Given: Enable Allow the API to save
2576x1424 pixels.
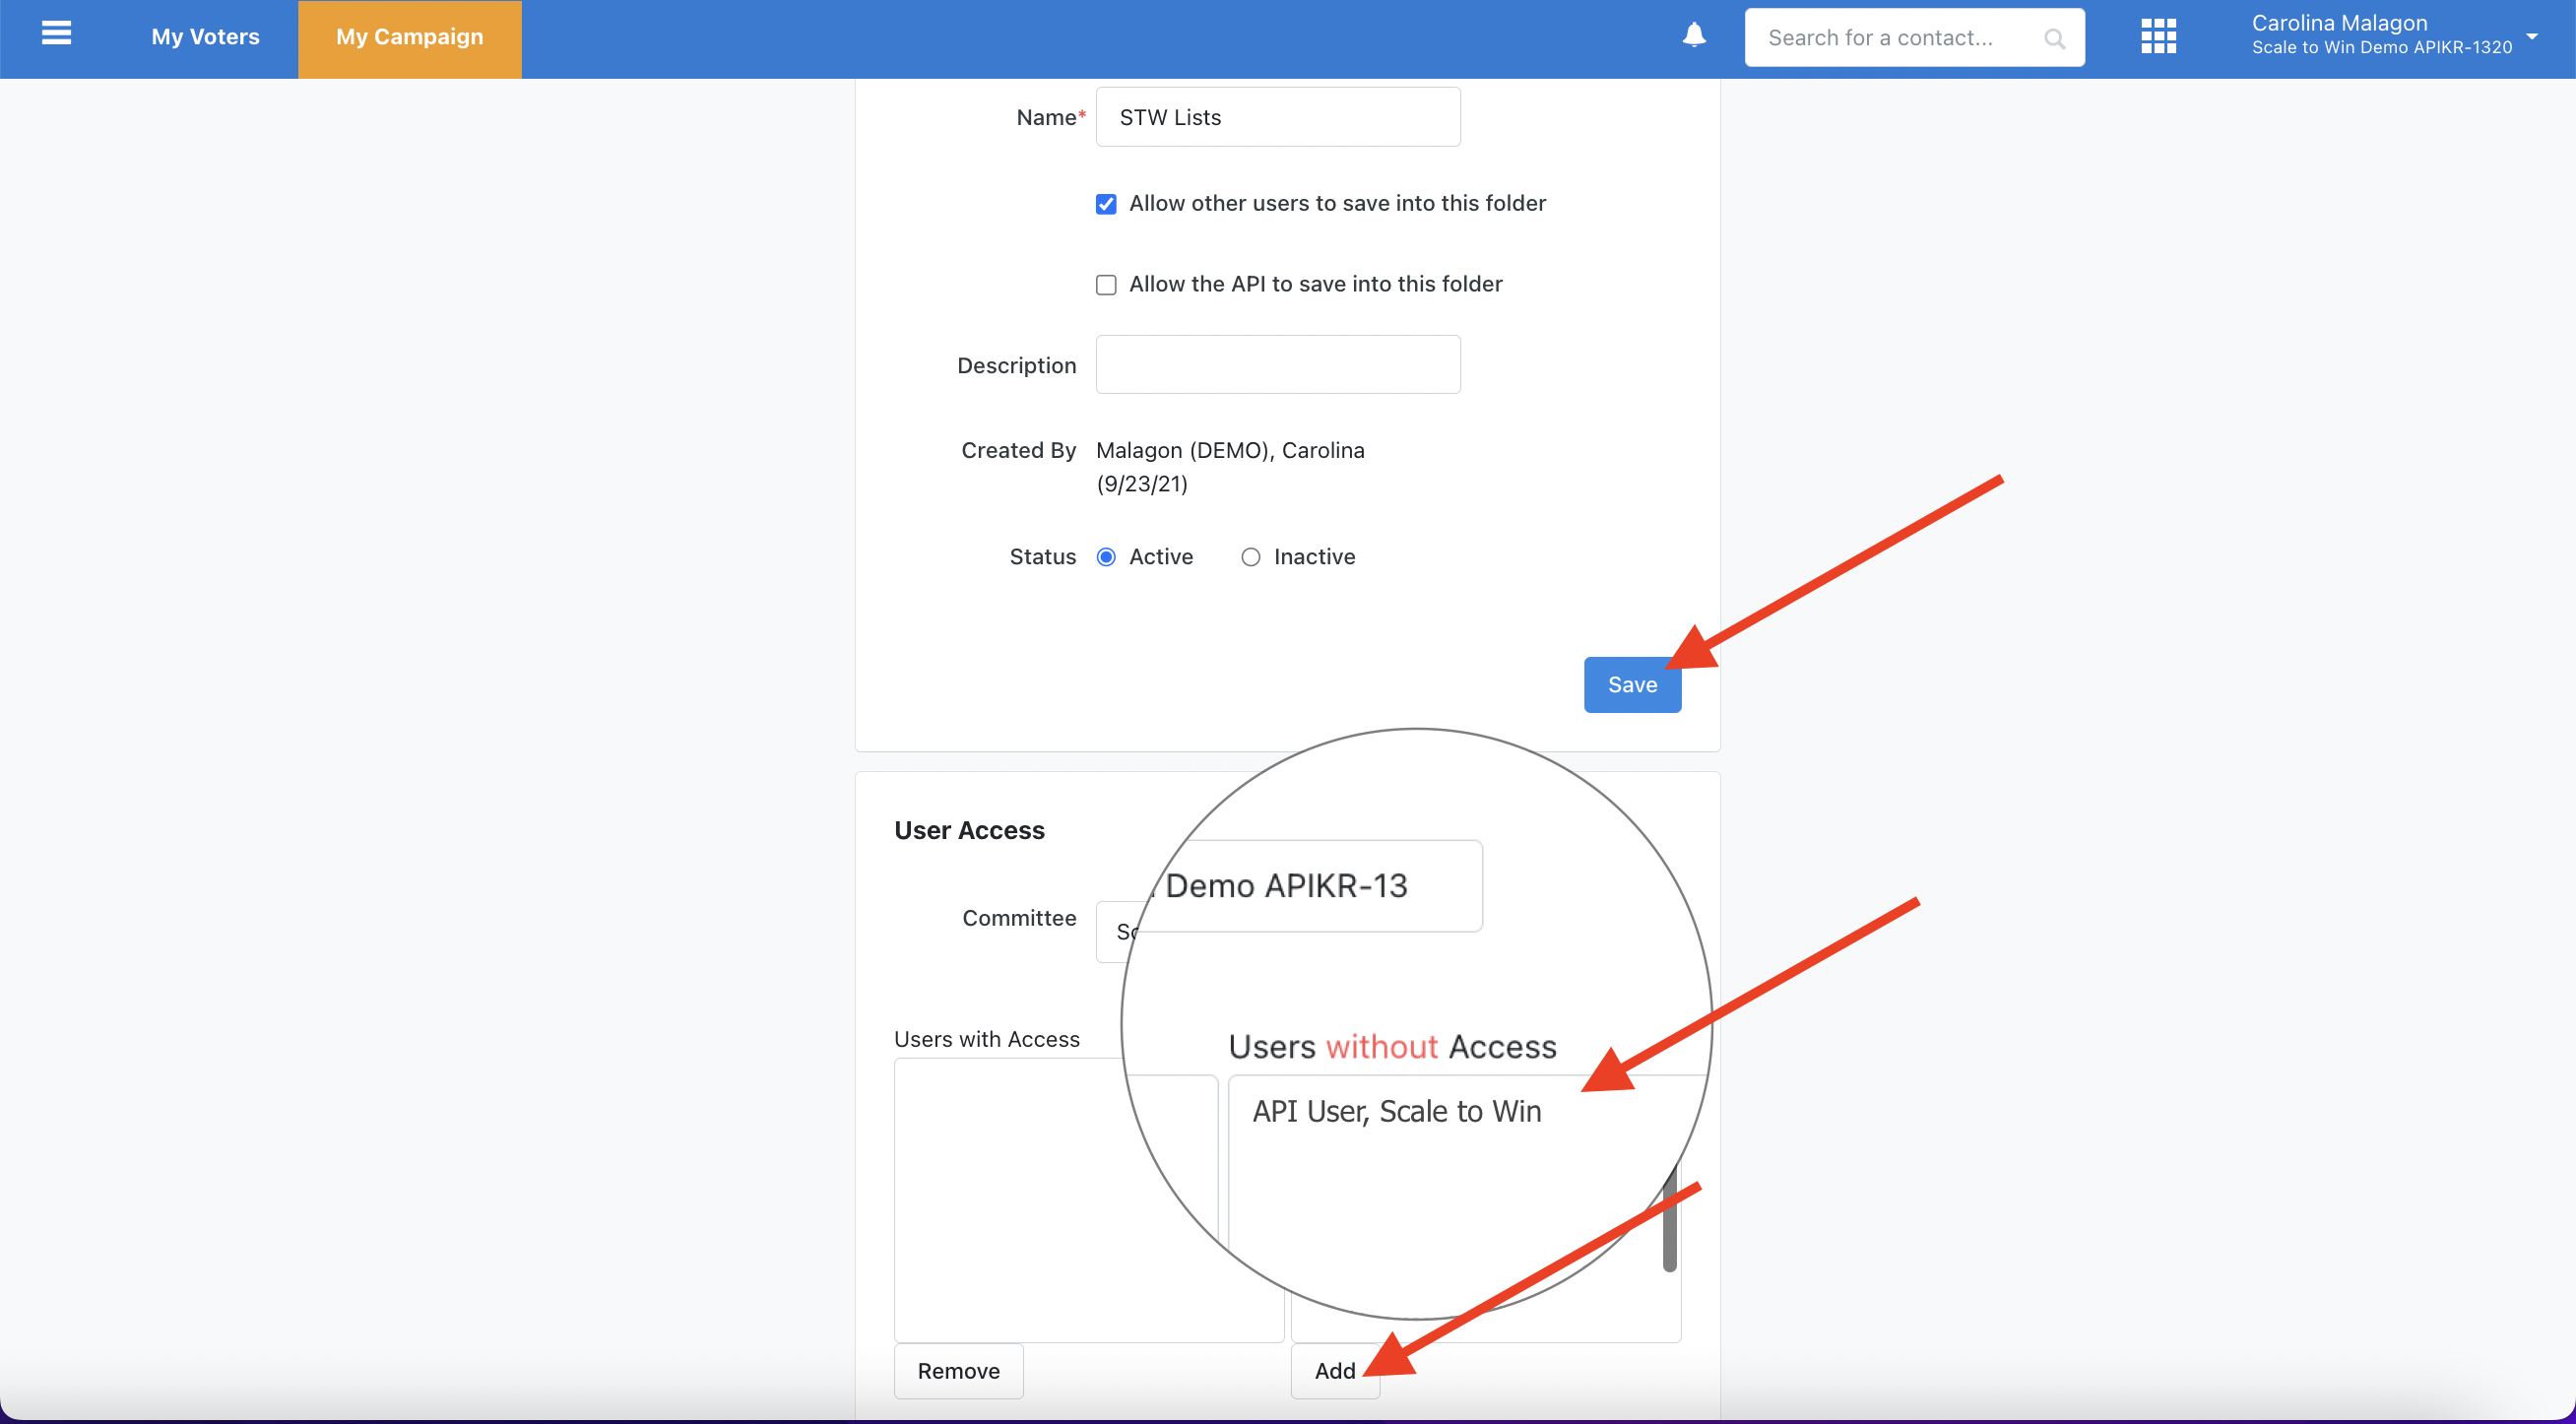Looking at the screenshot, I should point(1105,285).
